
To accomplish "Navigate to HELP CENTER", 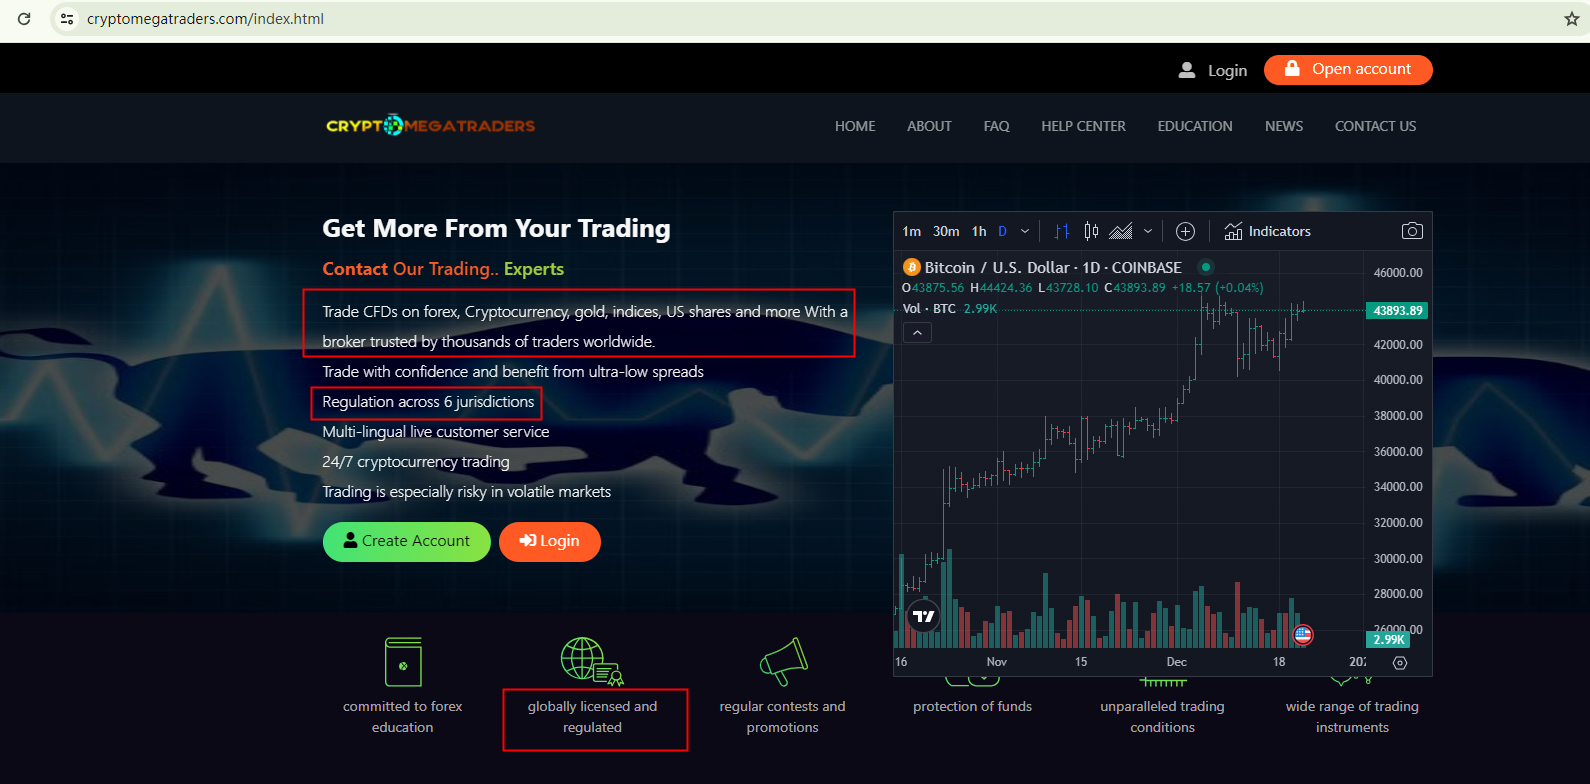I will (x=1083, y=126).
